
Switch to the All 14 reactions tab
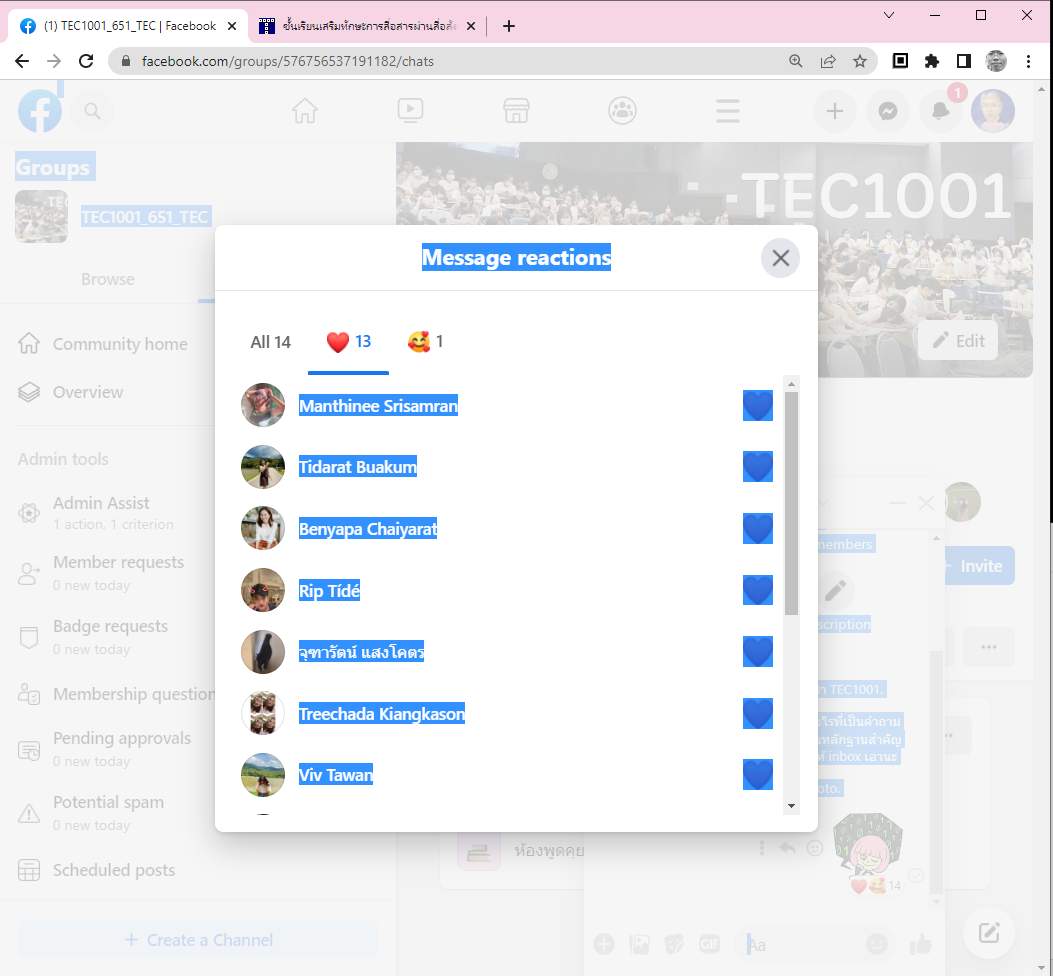pos(270,342)
